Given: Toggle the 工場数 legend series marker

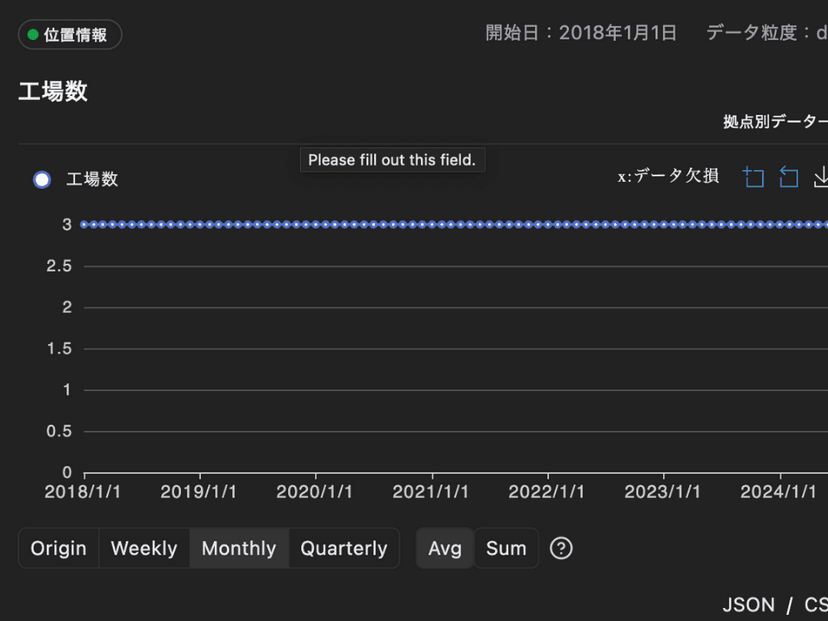Looking at the screenshot, I should 42,180.
